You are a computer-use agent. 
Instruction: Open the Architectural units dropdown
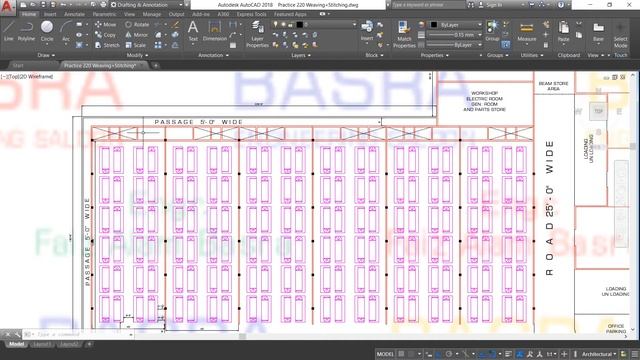[599, 354]
